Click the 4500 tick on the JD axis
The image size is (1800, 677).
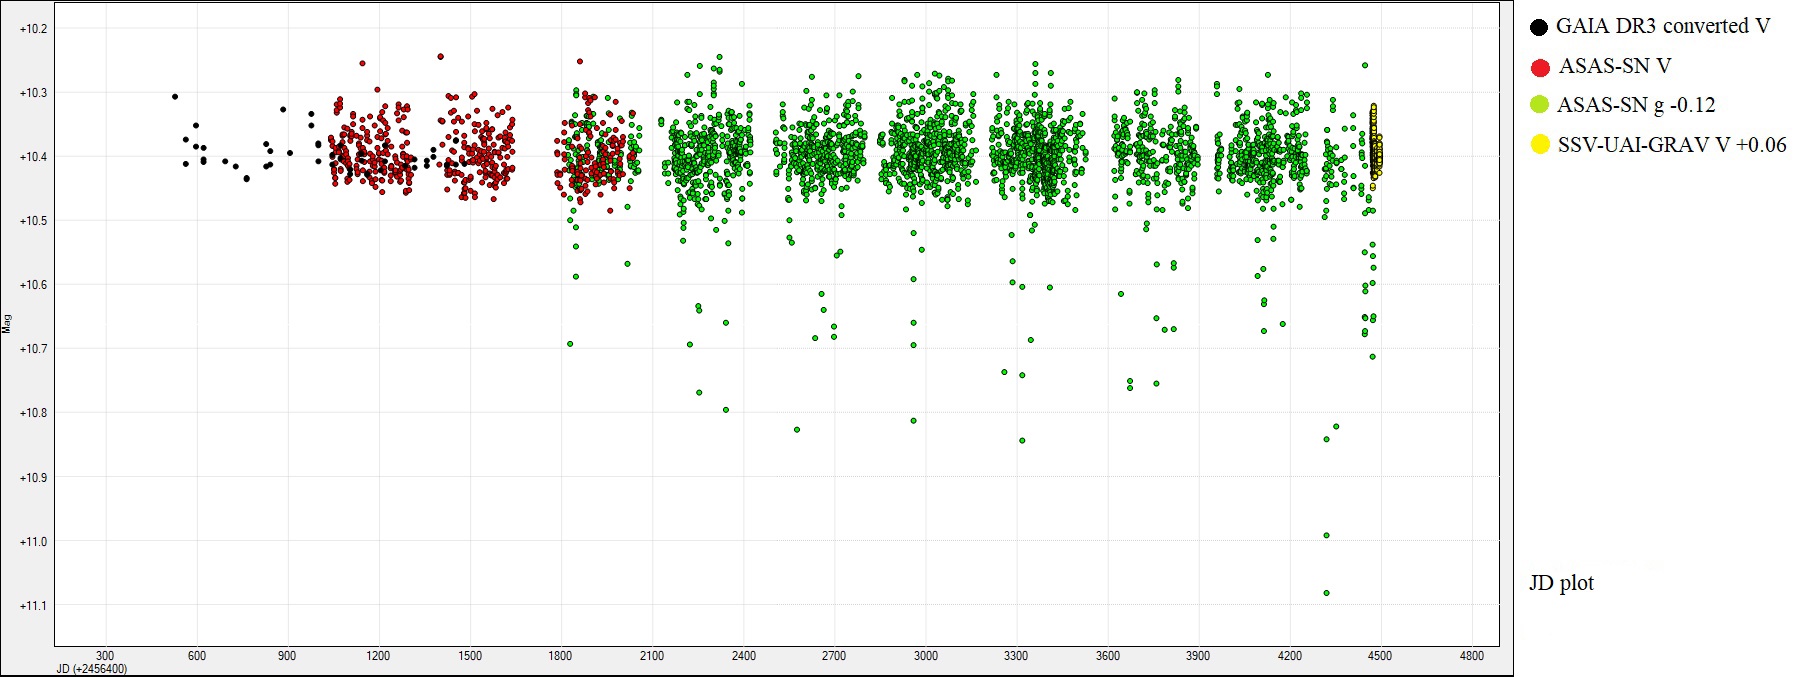point(1380,656)
